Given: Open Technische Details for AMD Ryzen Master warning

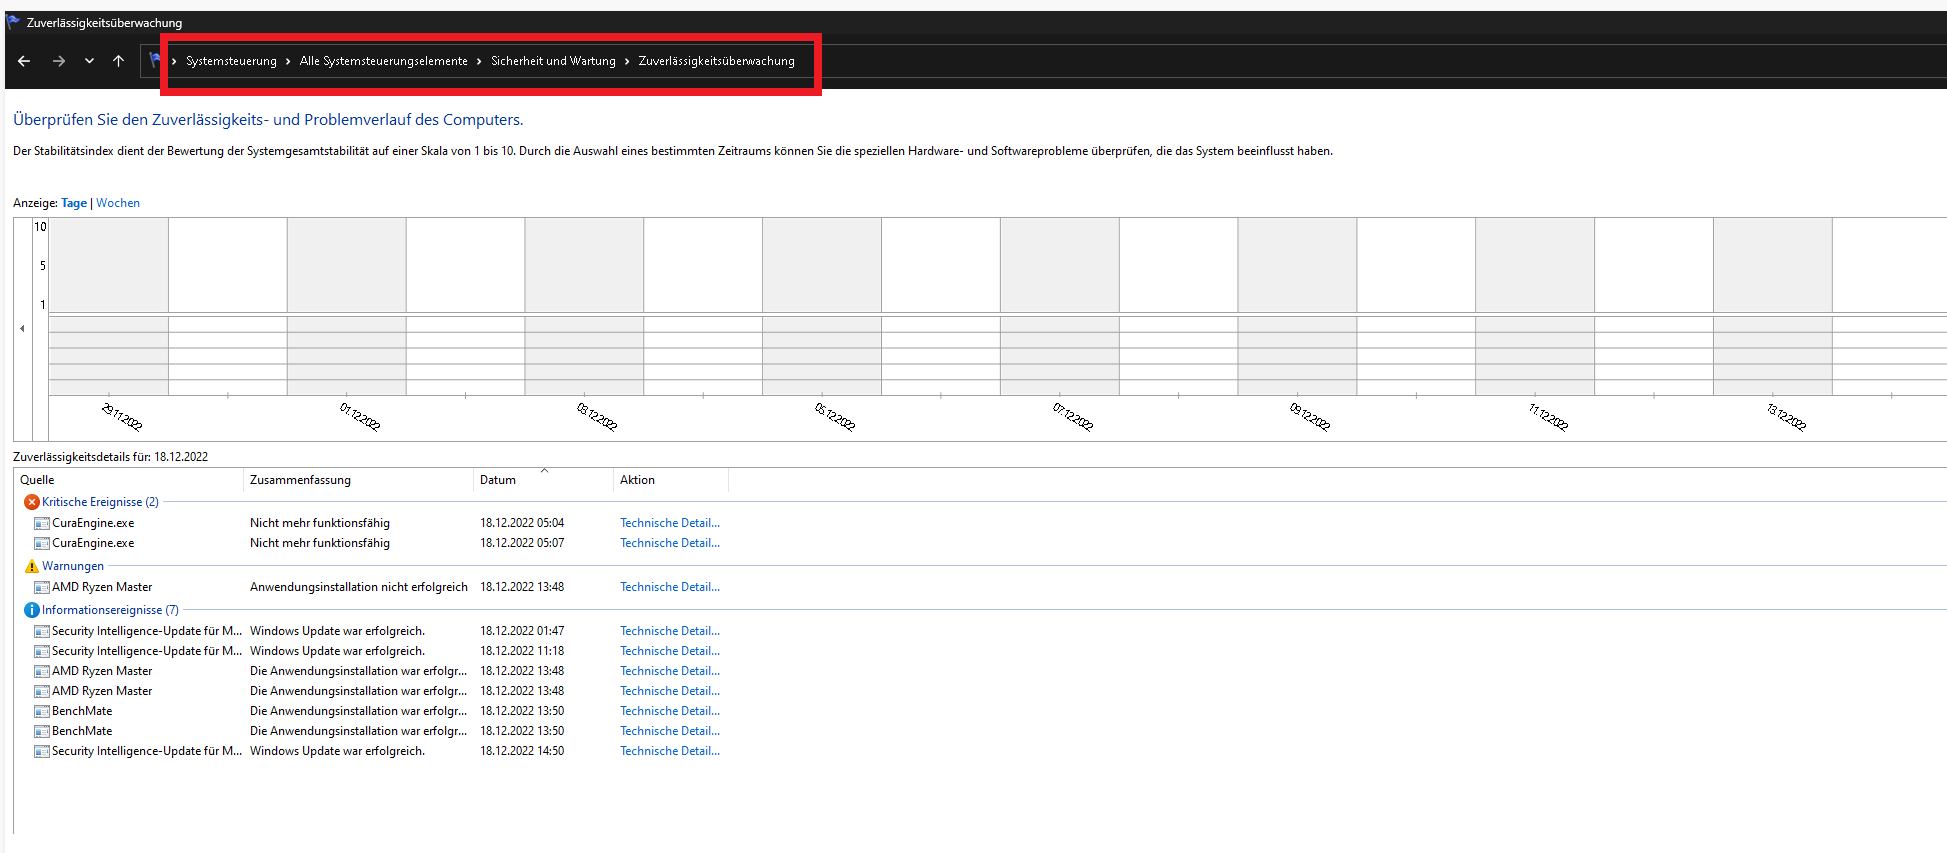Looking at the screenshot, I should point(670,587).
